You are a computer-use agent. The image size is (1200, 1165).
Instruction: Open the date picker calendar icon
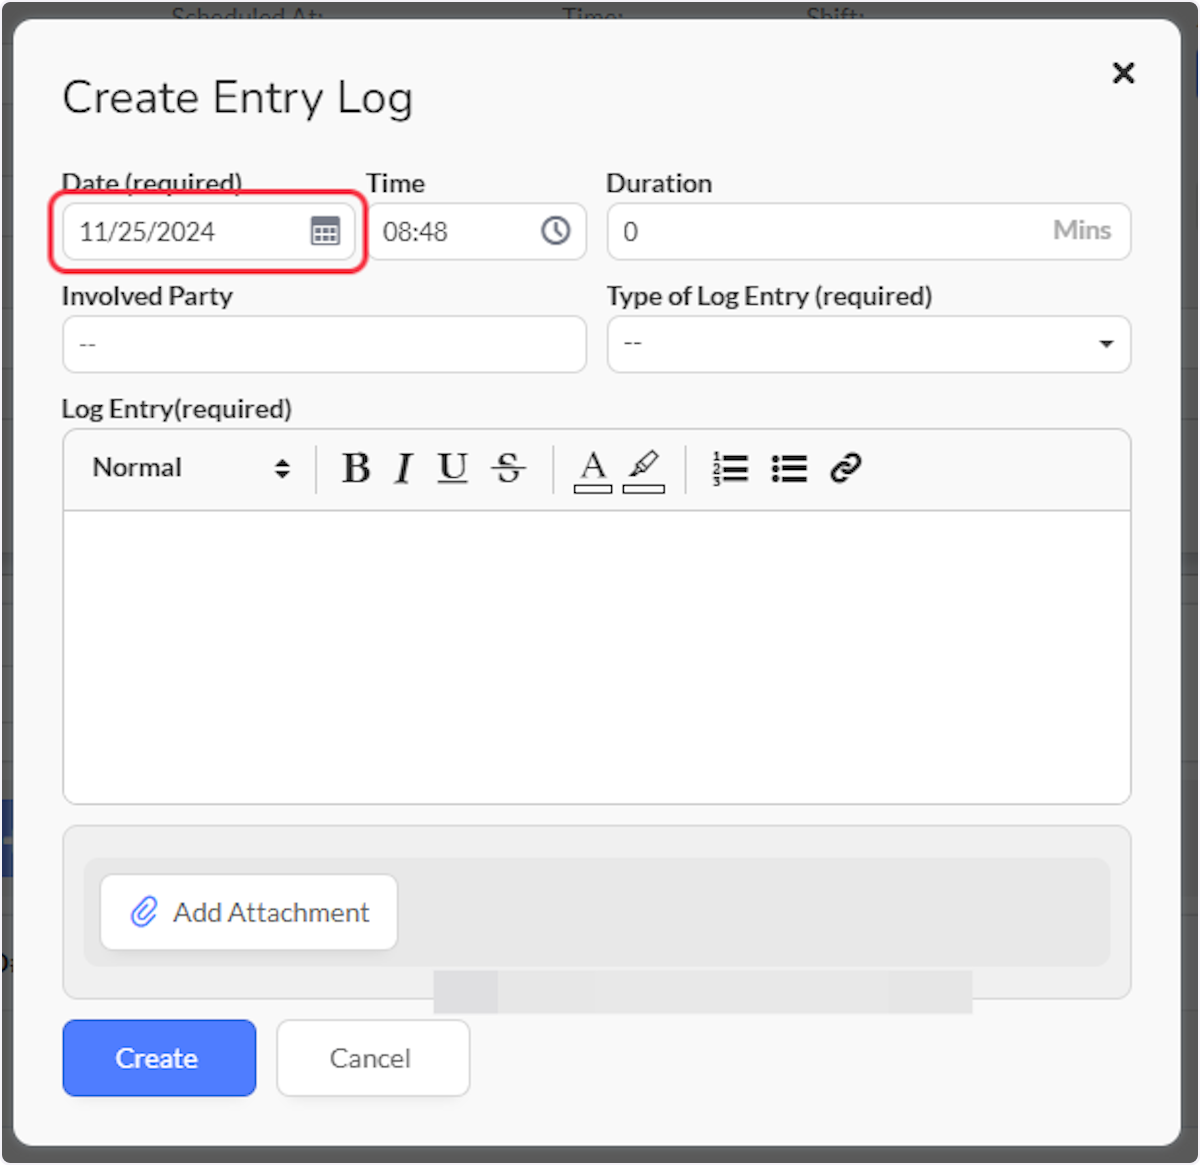point(325,232)
